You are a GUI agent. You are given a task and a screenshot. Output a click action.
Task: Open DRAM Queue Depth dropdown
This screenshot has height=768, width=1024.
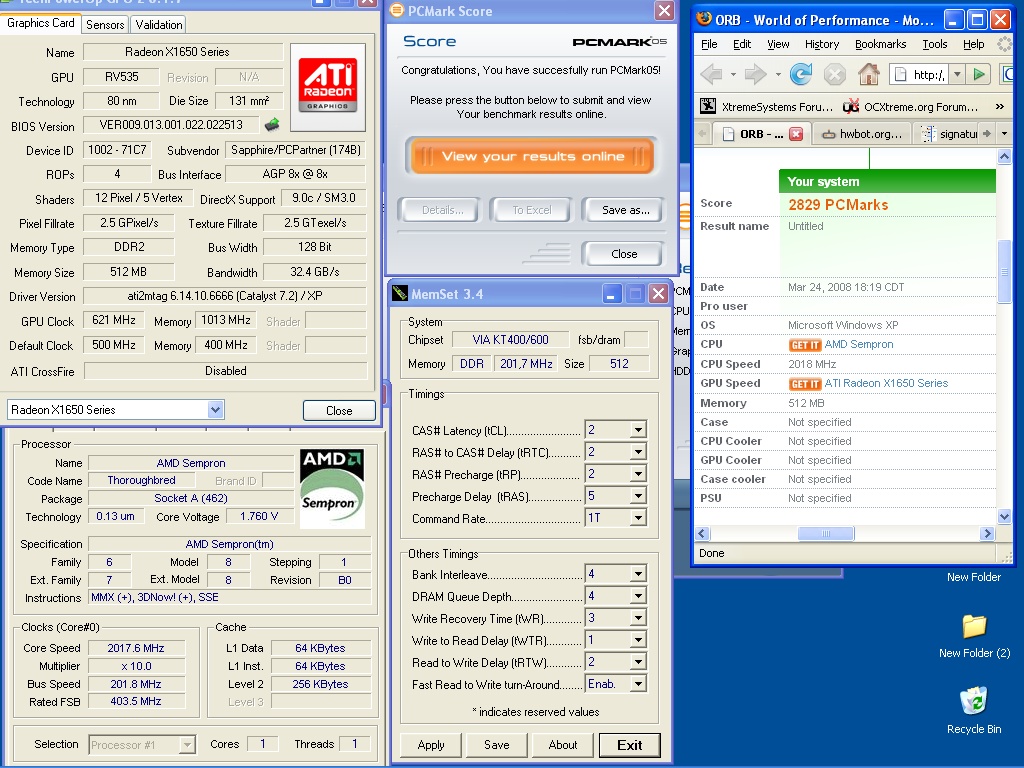coord(638,596)
